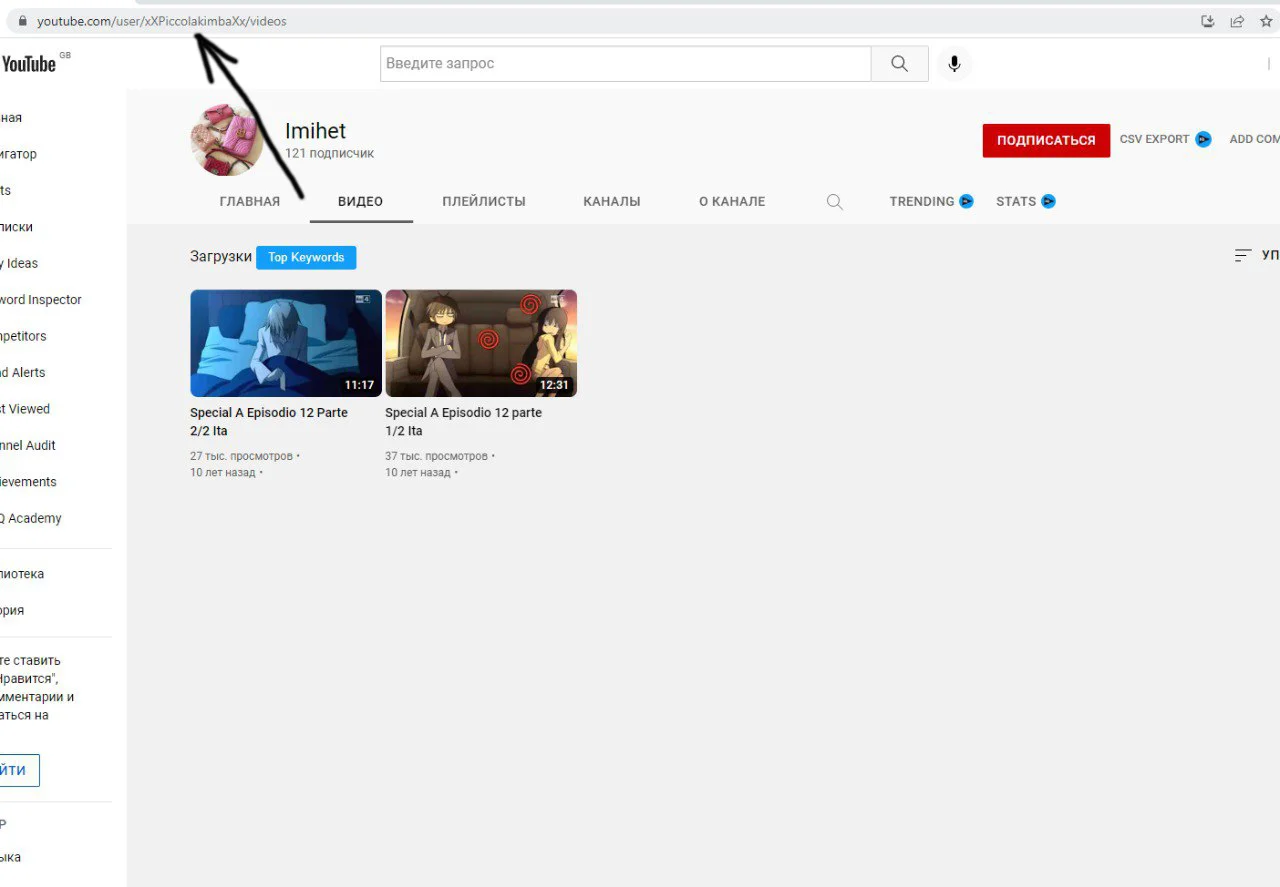Click the STATS badge icon

click(x=1048, y=202)
